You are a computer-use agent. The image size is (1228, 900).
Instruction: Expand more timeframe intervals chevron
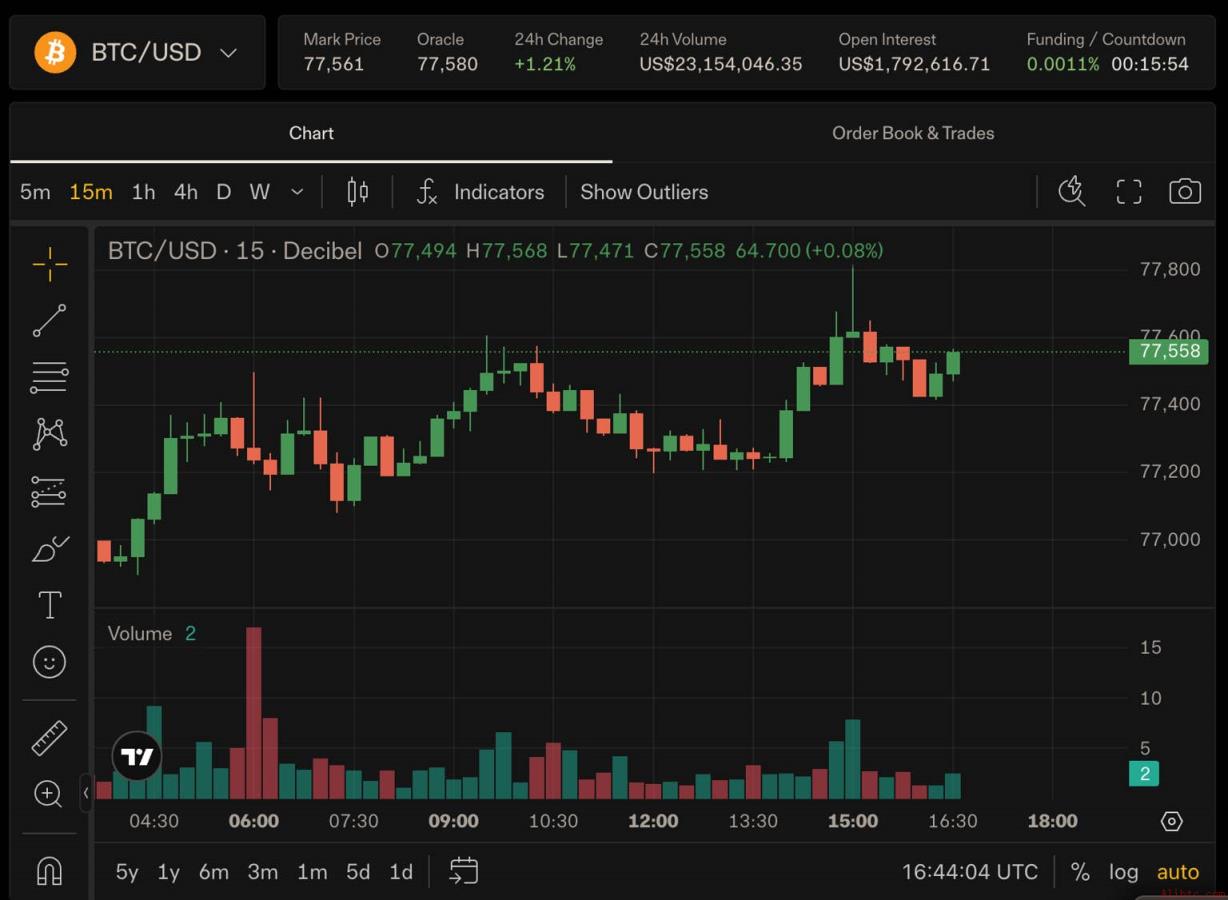[297, 192]
